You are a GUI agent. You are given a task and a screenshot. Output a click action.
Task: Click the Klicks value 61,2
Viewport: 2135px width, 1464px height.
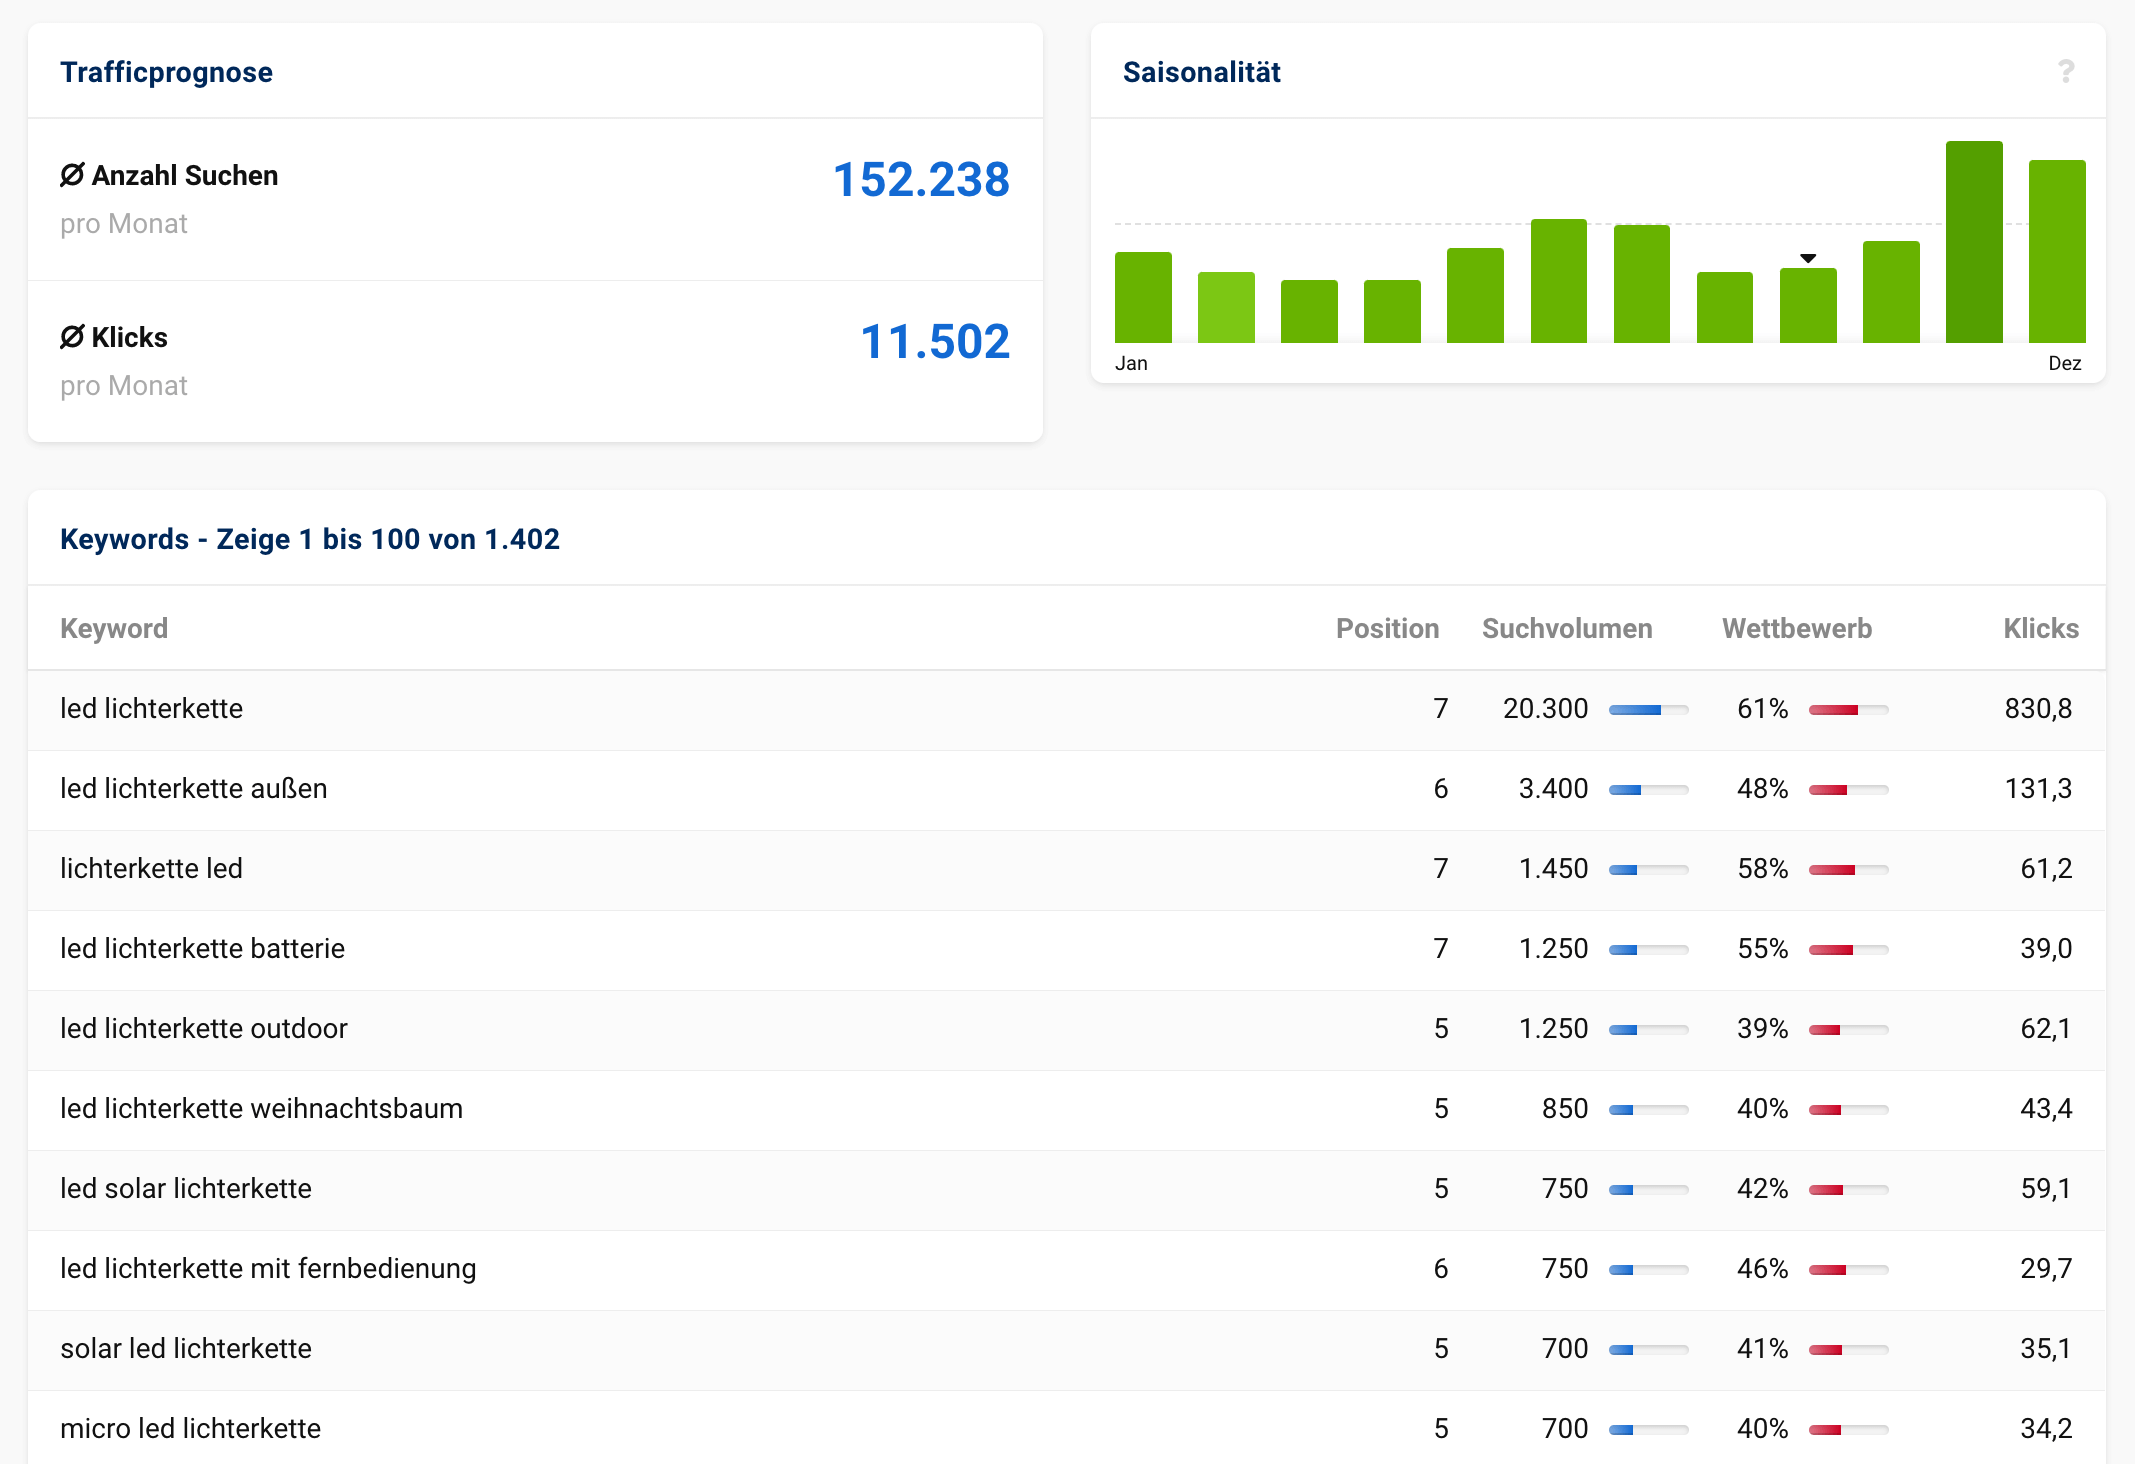[x=2046, y=868]
